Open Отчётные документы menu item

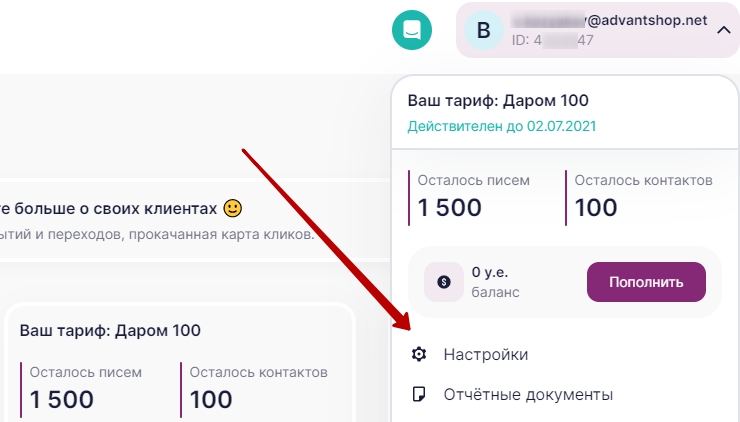click(528, 394)
